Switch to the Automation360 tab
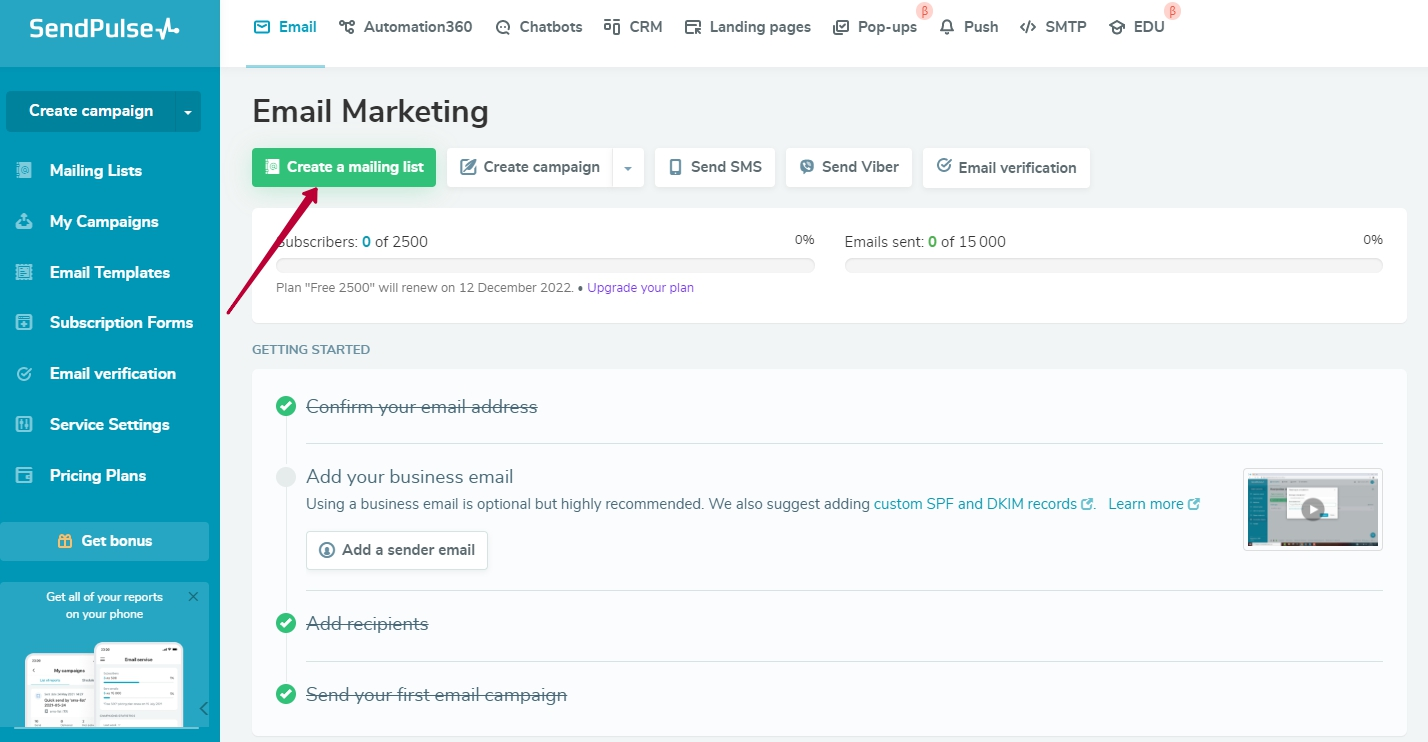 (405, 27)
